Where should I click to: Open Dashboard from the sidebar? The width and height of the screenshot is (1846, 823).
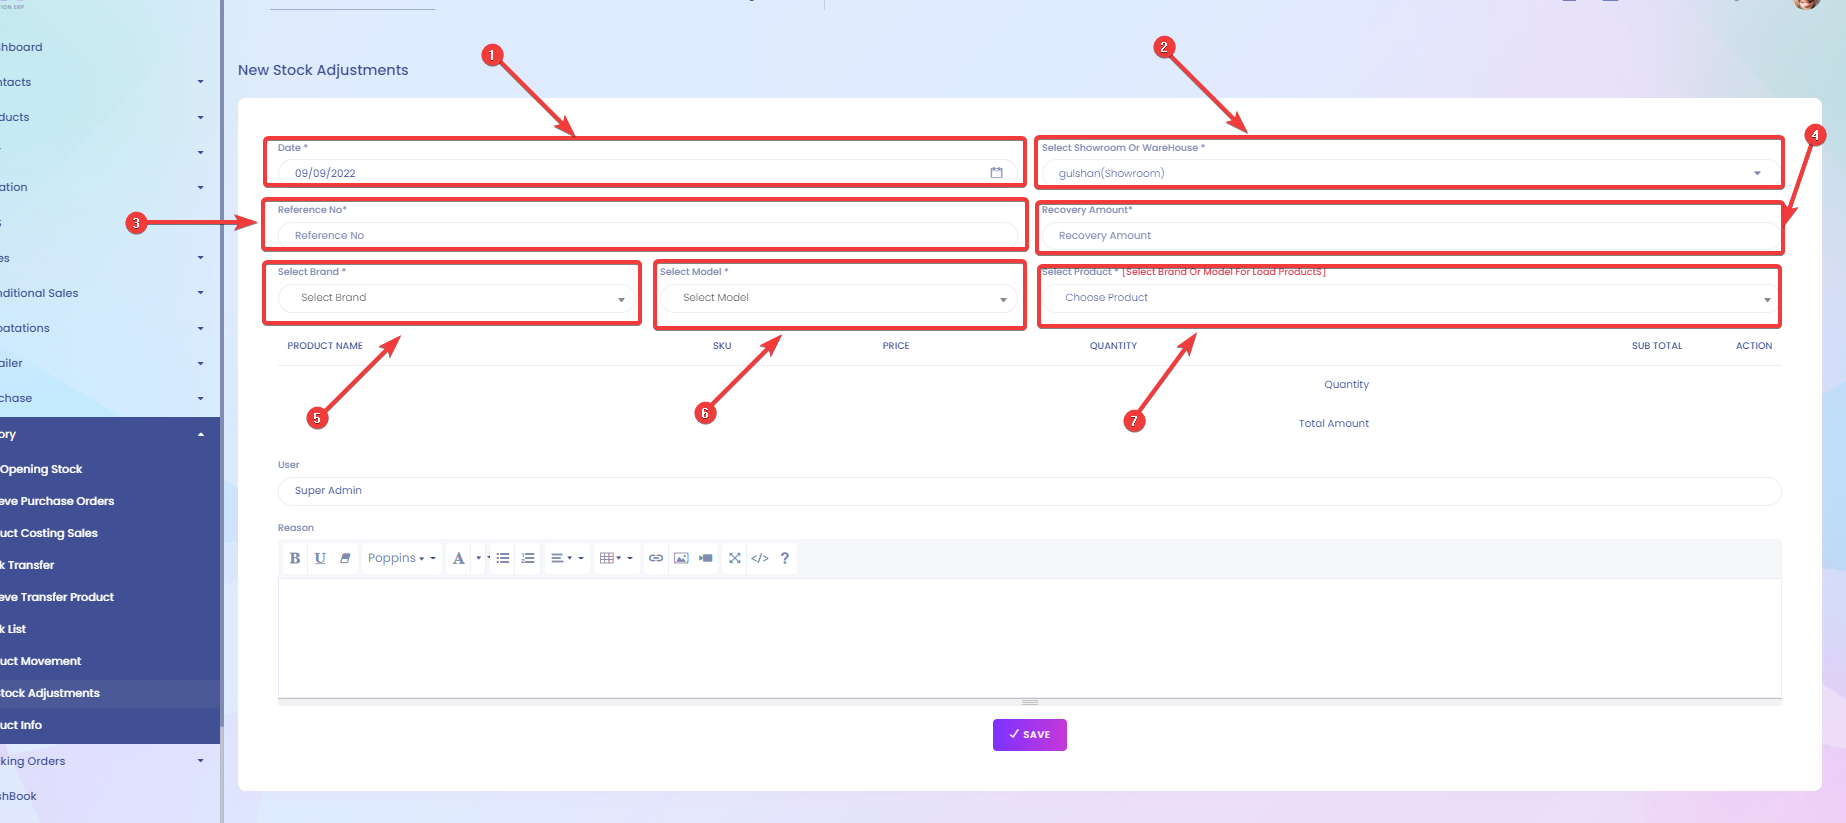click(21, 47)
